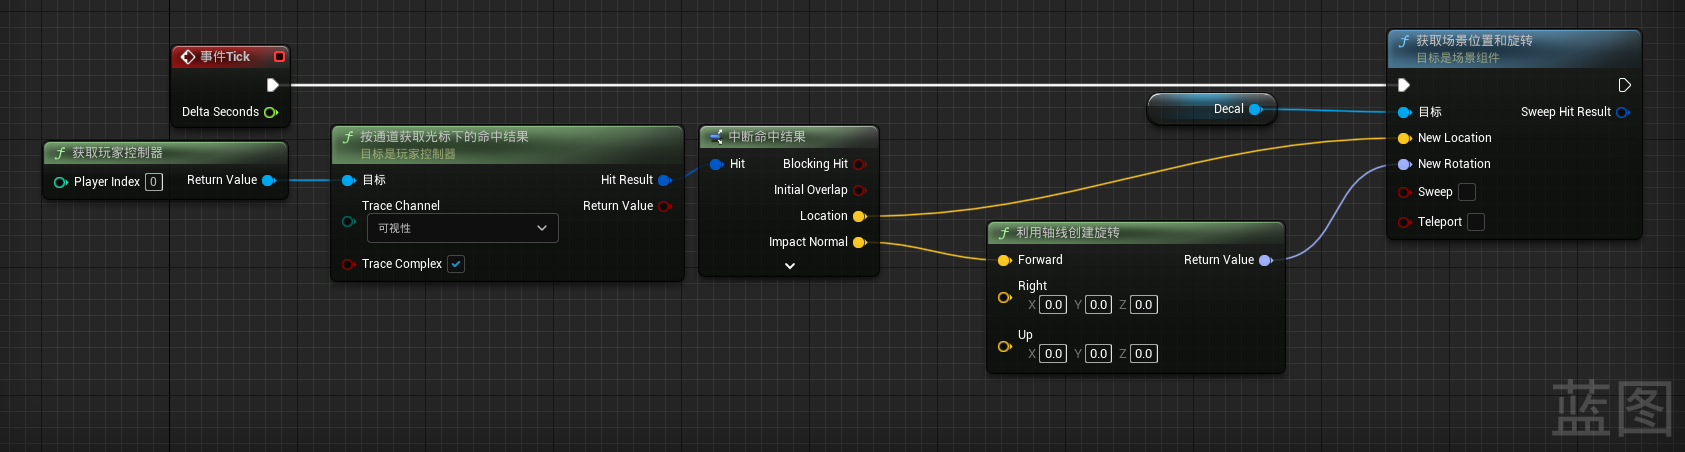Select the Decal variable node
1685x452 pixels.
tap(1212, 109)
